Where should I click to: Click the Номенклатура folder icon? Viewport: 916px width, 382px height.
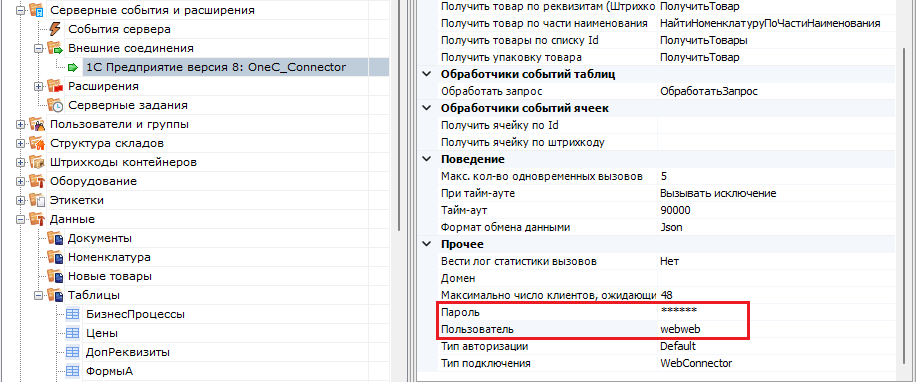55,258
